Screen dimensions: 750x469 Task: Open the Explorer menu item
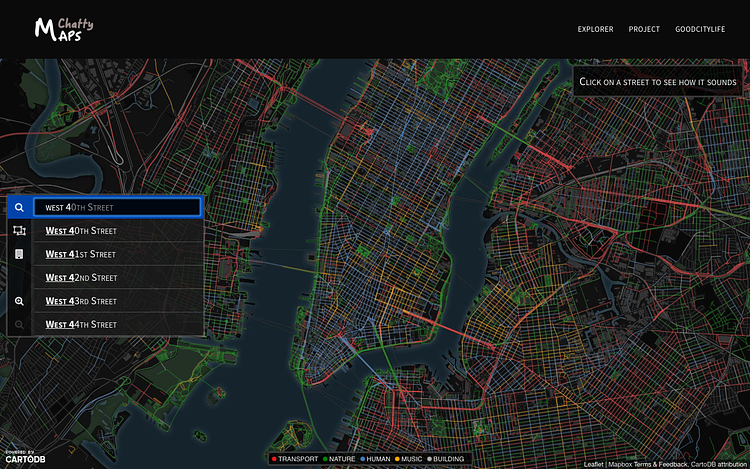pos(596,29)
